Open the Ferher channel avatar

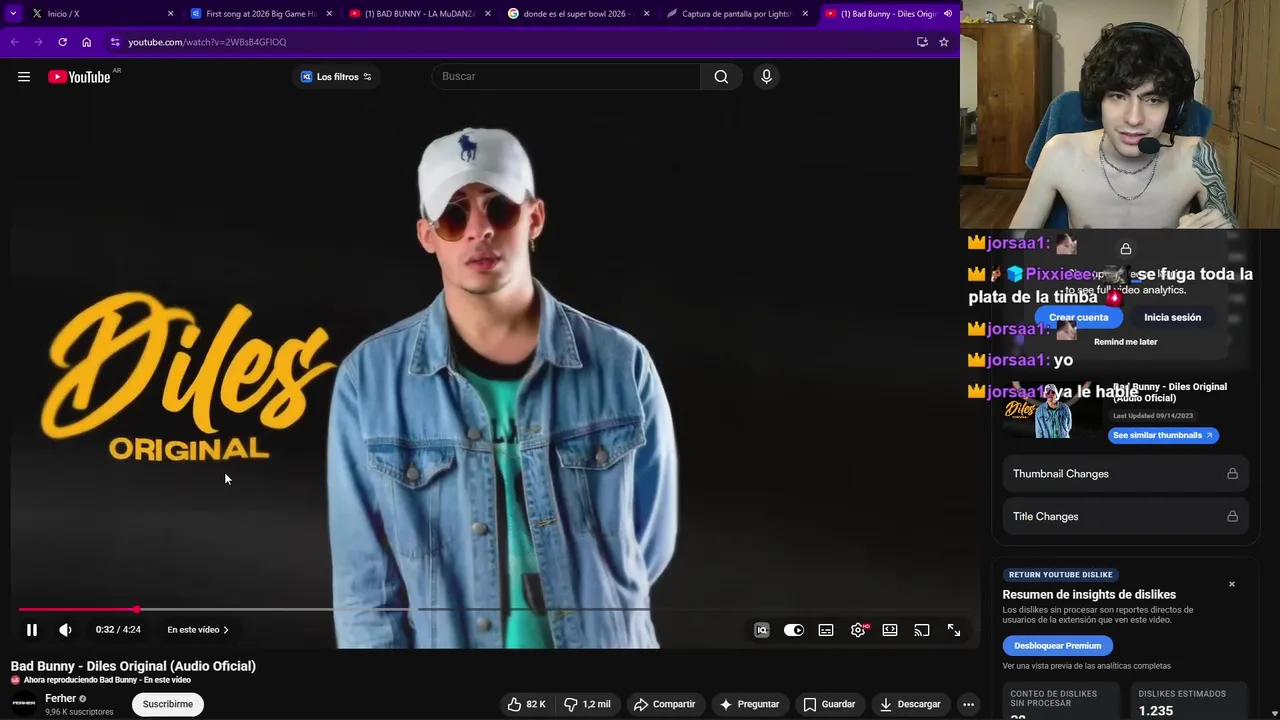tap(24, 704)
